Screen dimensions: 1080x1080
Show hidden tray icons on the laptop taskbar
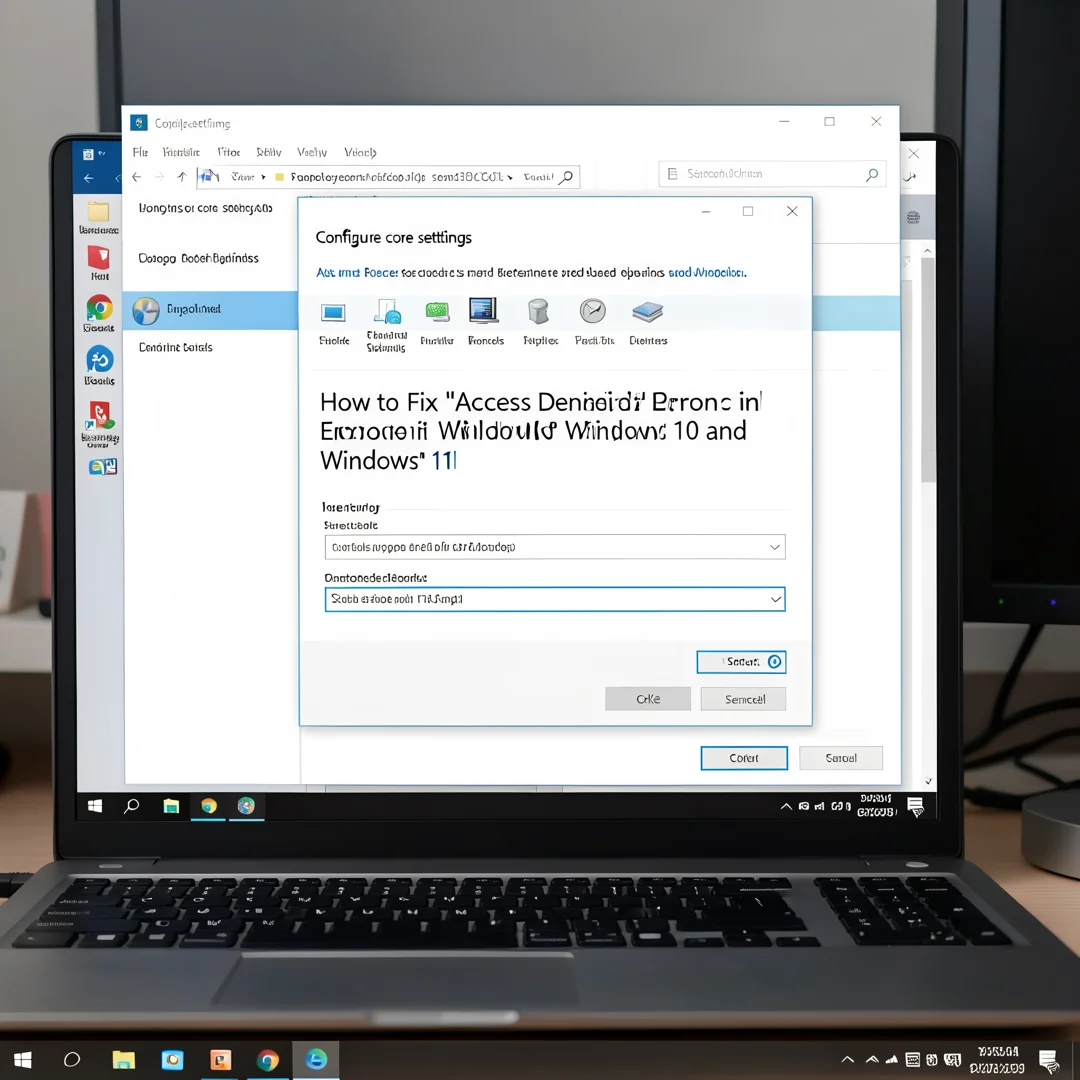pos(786,806)
